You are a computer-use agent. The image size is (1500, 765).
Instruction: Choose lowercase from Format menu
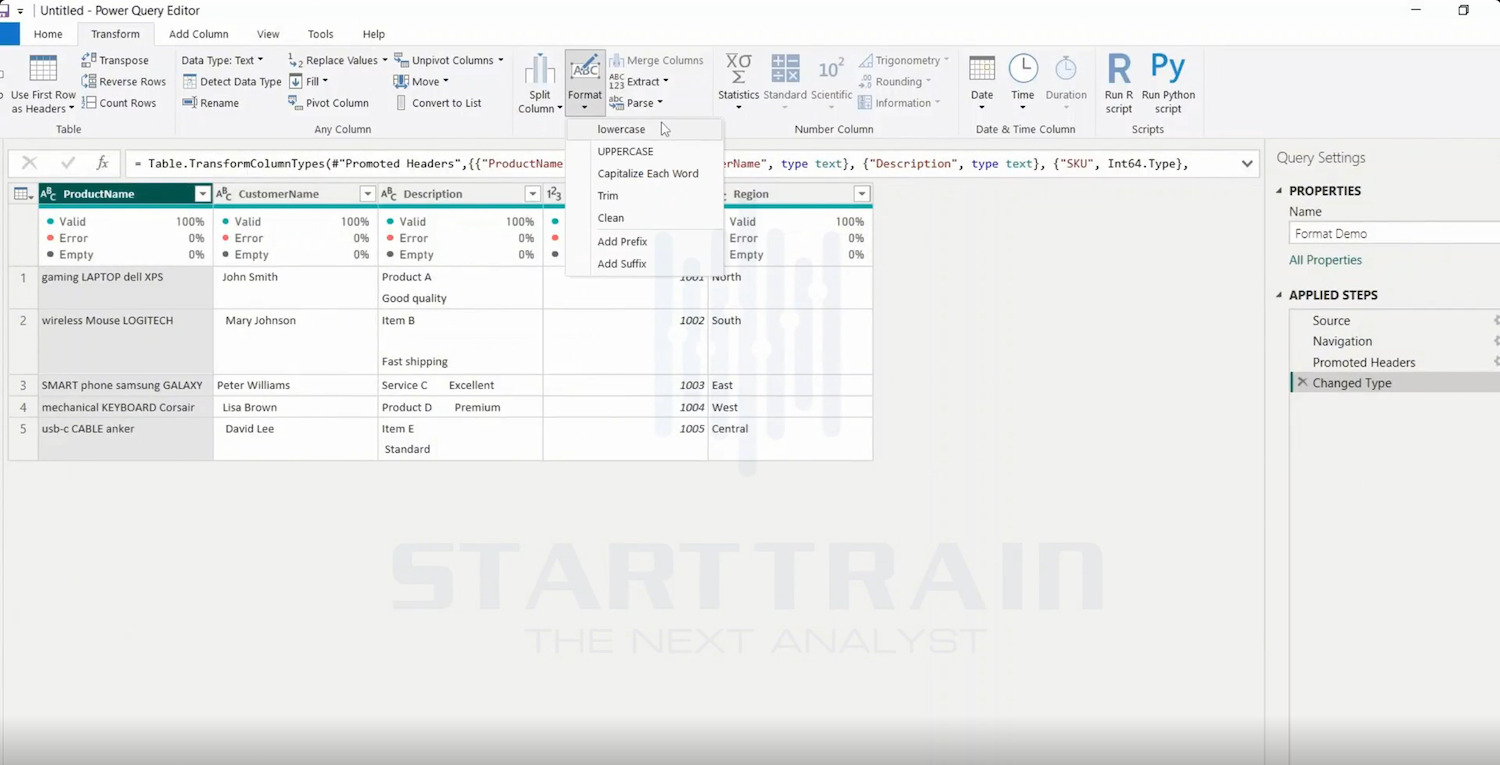click(643, 129)
